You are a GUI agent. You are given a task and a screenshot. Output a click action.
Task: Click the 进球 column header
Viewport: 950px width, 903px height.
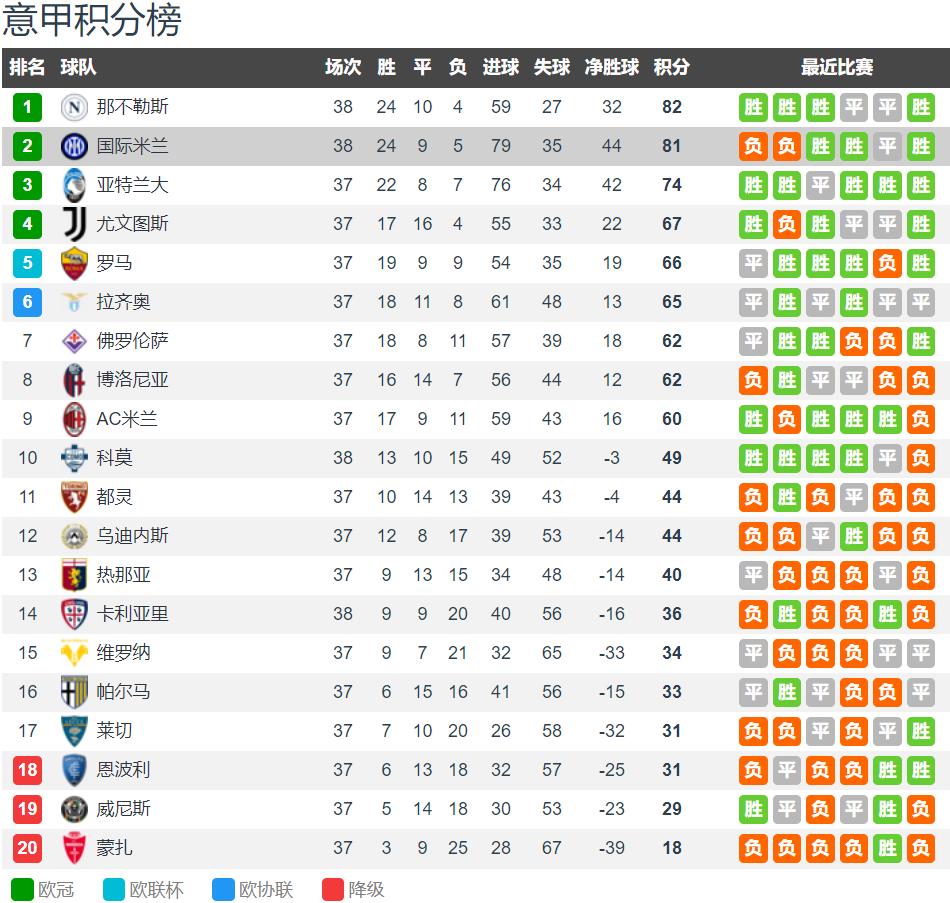click(500, 67)
